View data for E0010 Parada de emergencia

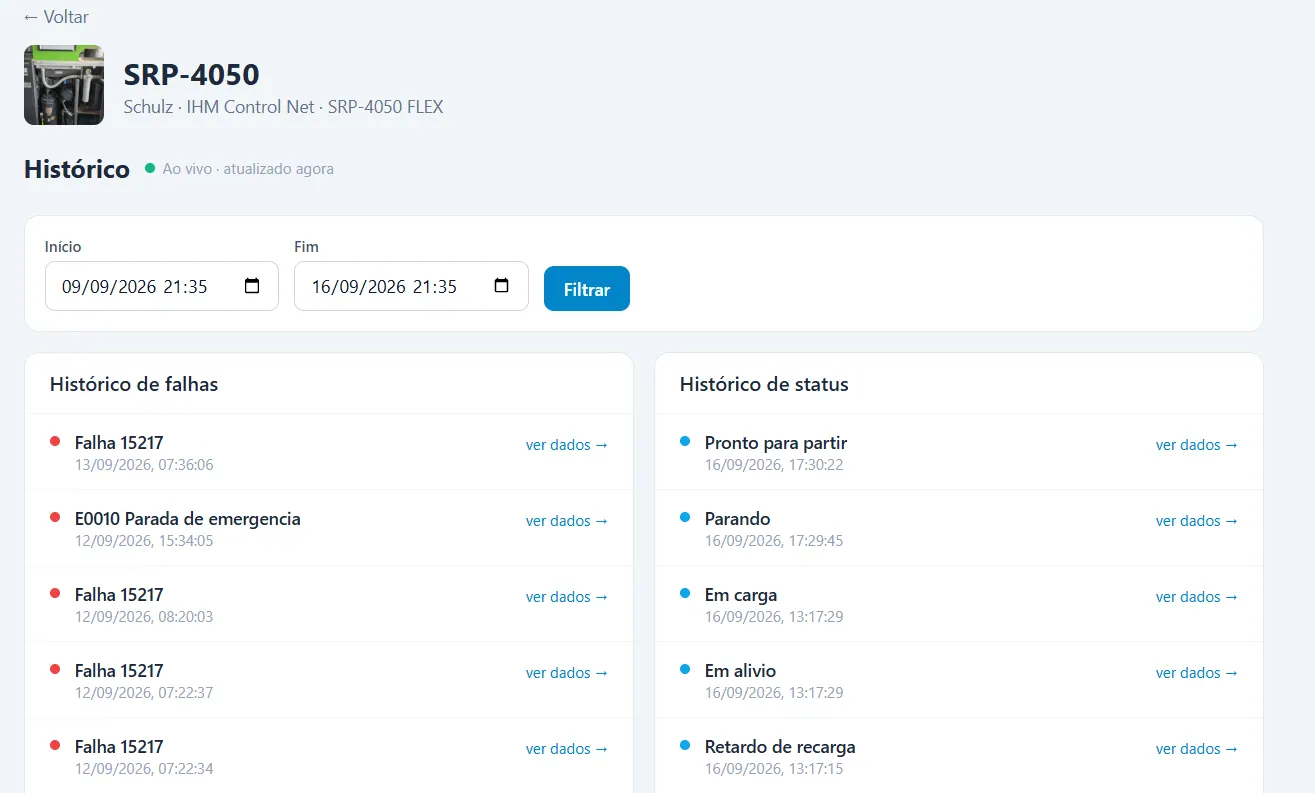567,521
